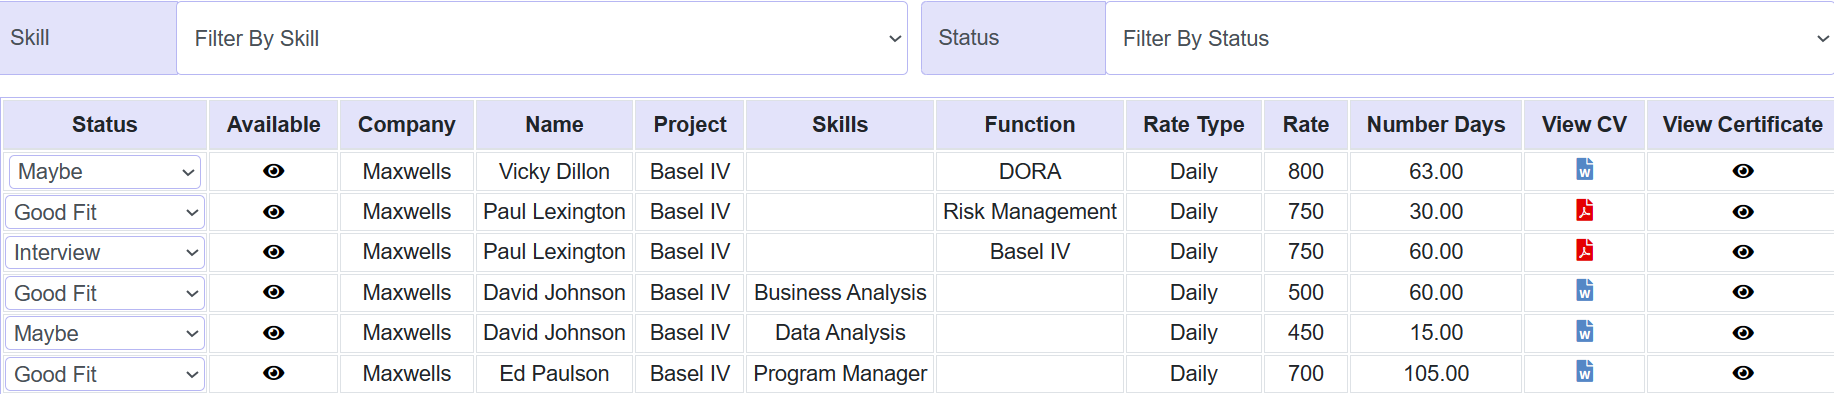Toggle availability eye for Risk Management row
Screen dimensions: 1834x400
[273, 212]
